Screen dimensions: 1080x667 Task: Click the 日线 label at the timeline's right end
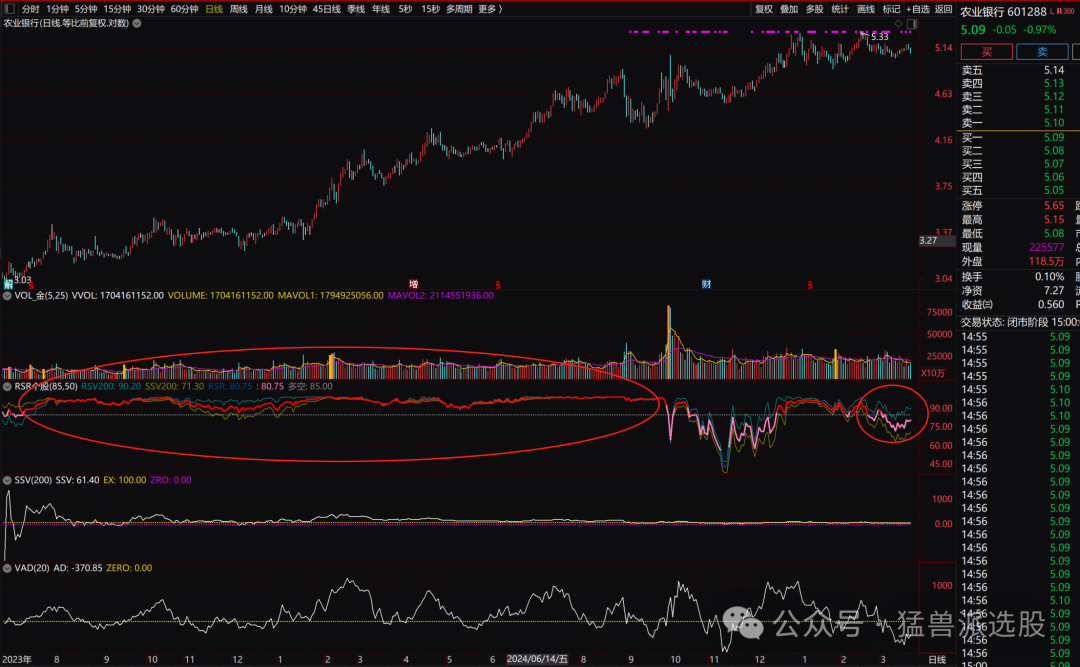pyautogui.click(x=937, y=660)
